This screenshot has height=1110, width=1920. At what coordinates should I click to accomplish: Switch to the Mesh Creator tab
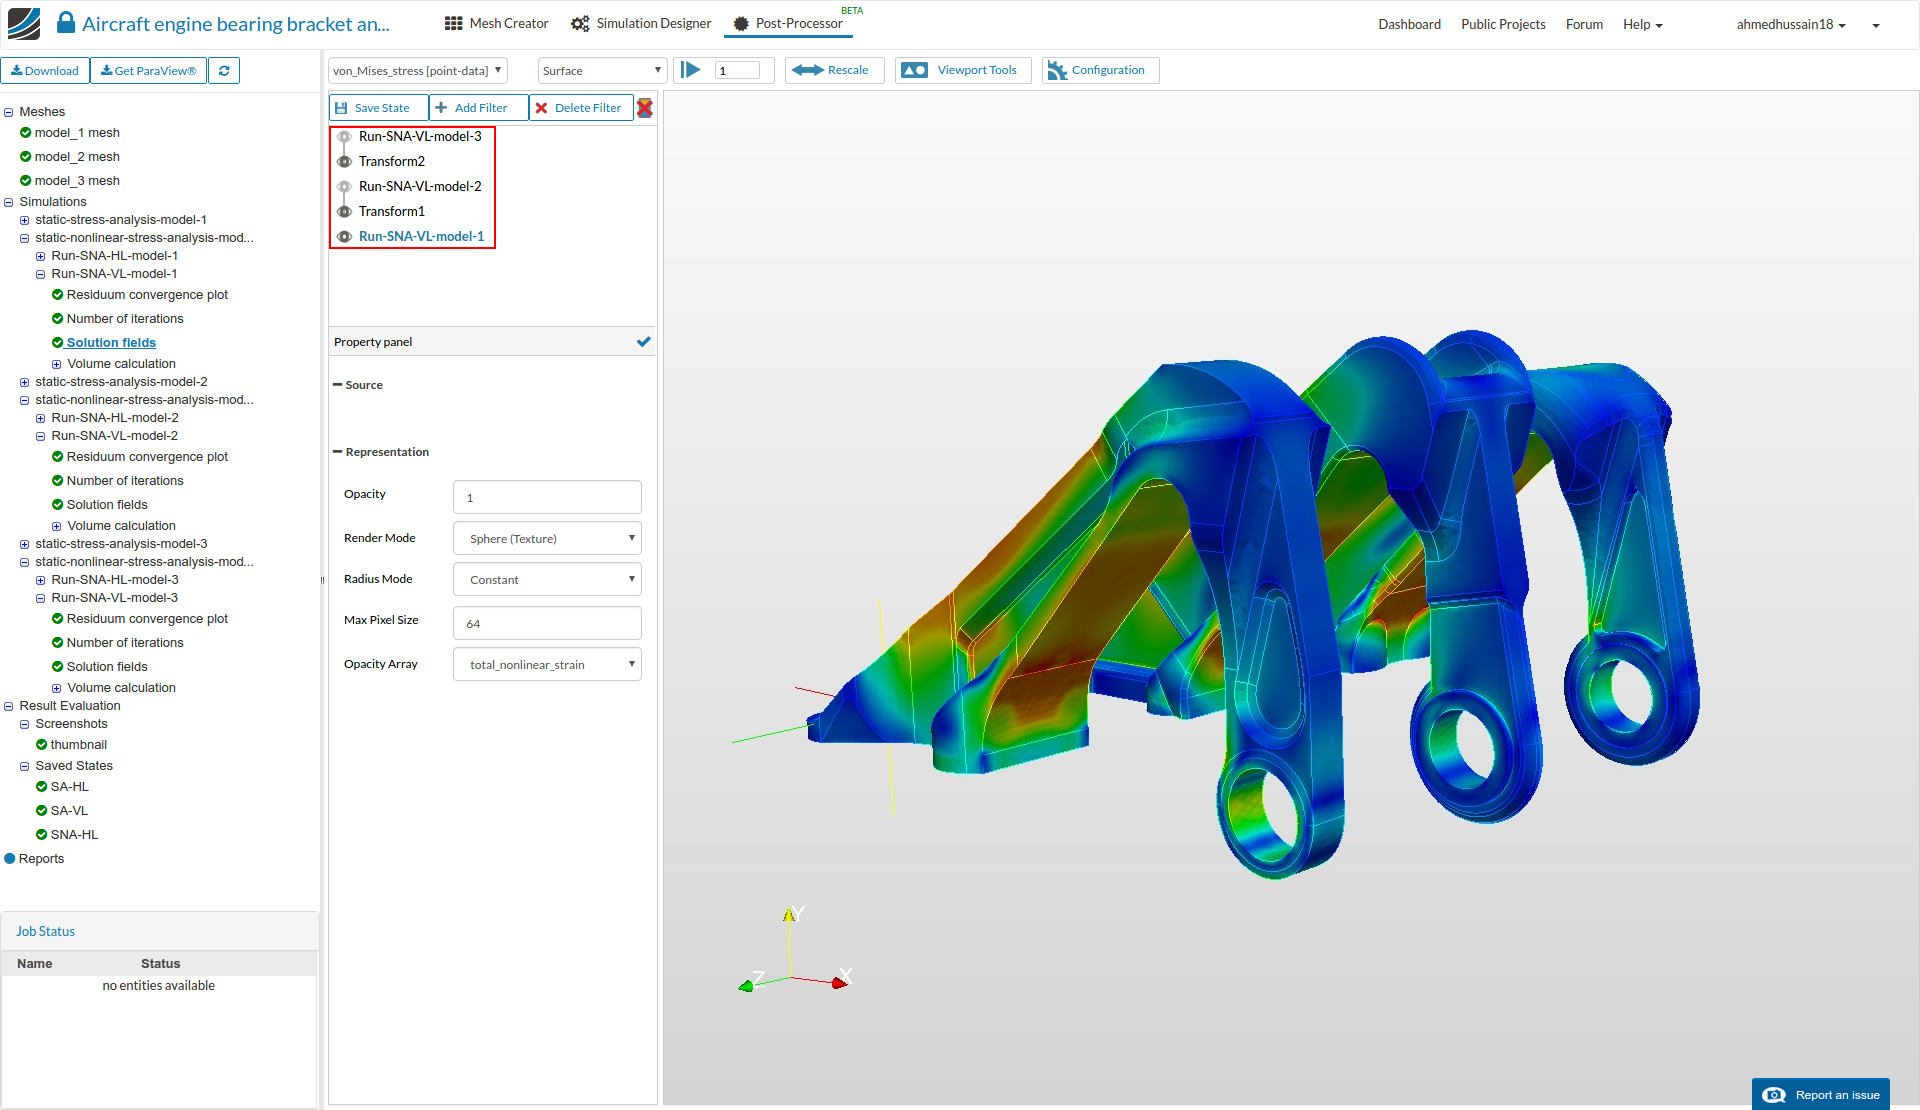(x=497, y=23)
